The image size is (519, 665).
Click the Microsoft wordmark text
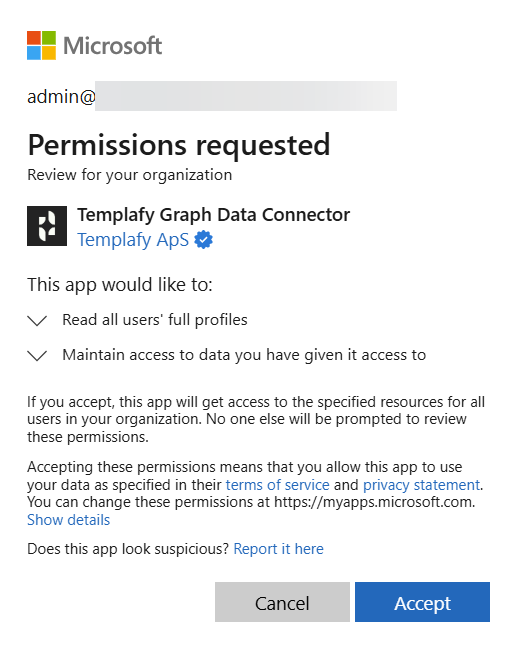coord(113,45)
